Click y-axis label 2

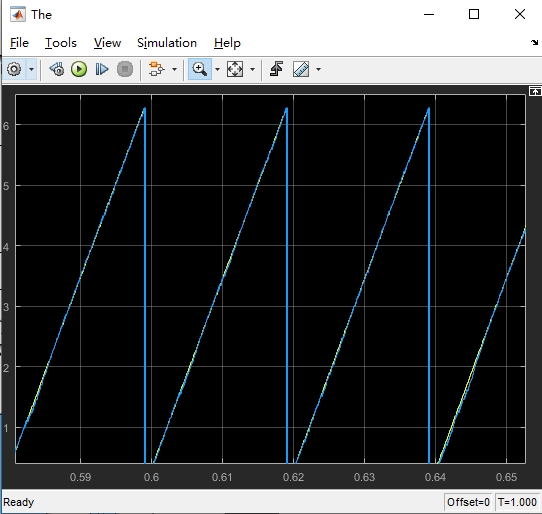click(6, 368)
